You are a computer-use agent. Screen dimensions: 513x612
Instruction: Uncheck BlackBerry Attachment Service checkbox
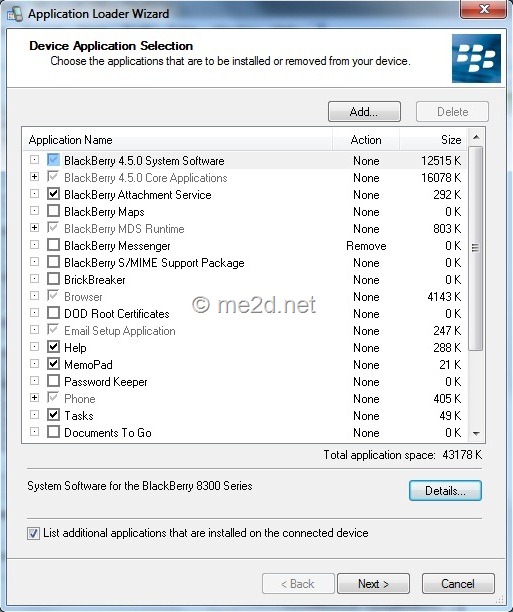(x=53, y=194)
